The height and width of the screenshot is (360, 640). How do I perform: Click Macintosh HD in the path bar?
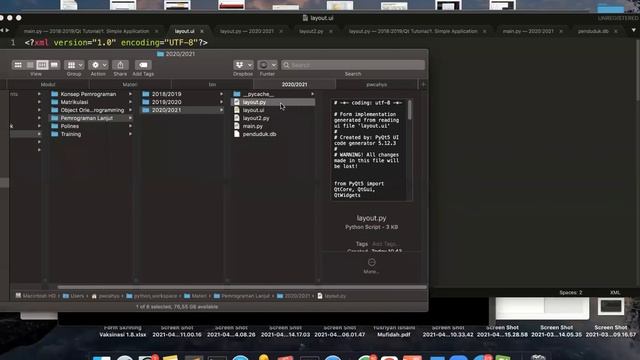[36, 296]
